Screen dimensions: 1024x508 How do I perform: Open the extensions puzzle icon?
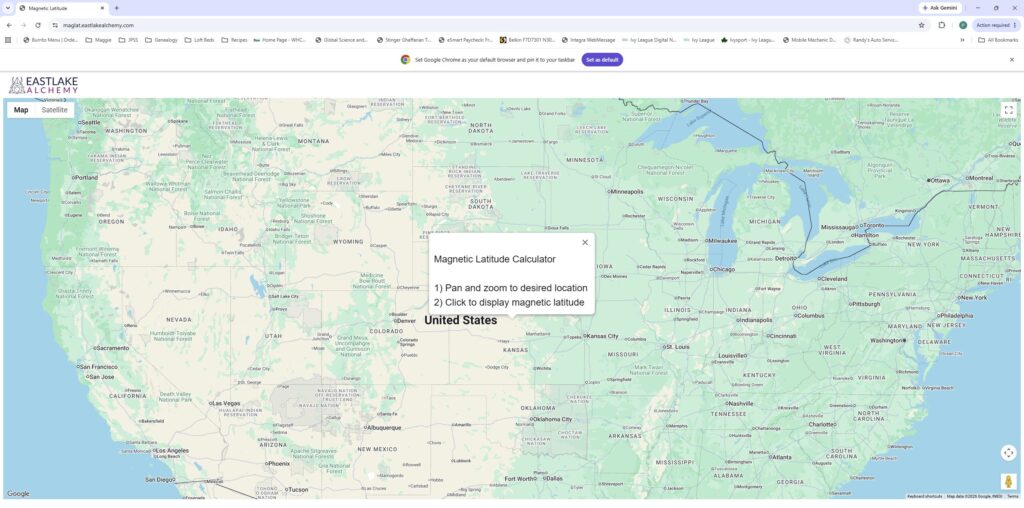(942, 25)
